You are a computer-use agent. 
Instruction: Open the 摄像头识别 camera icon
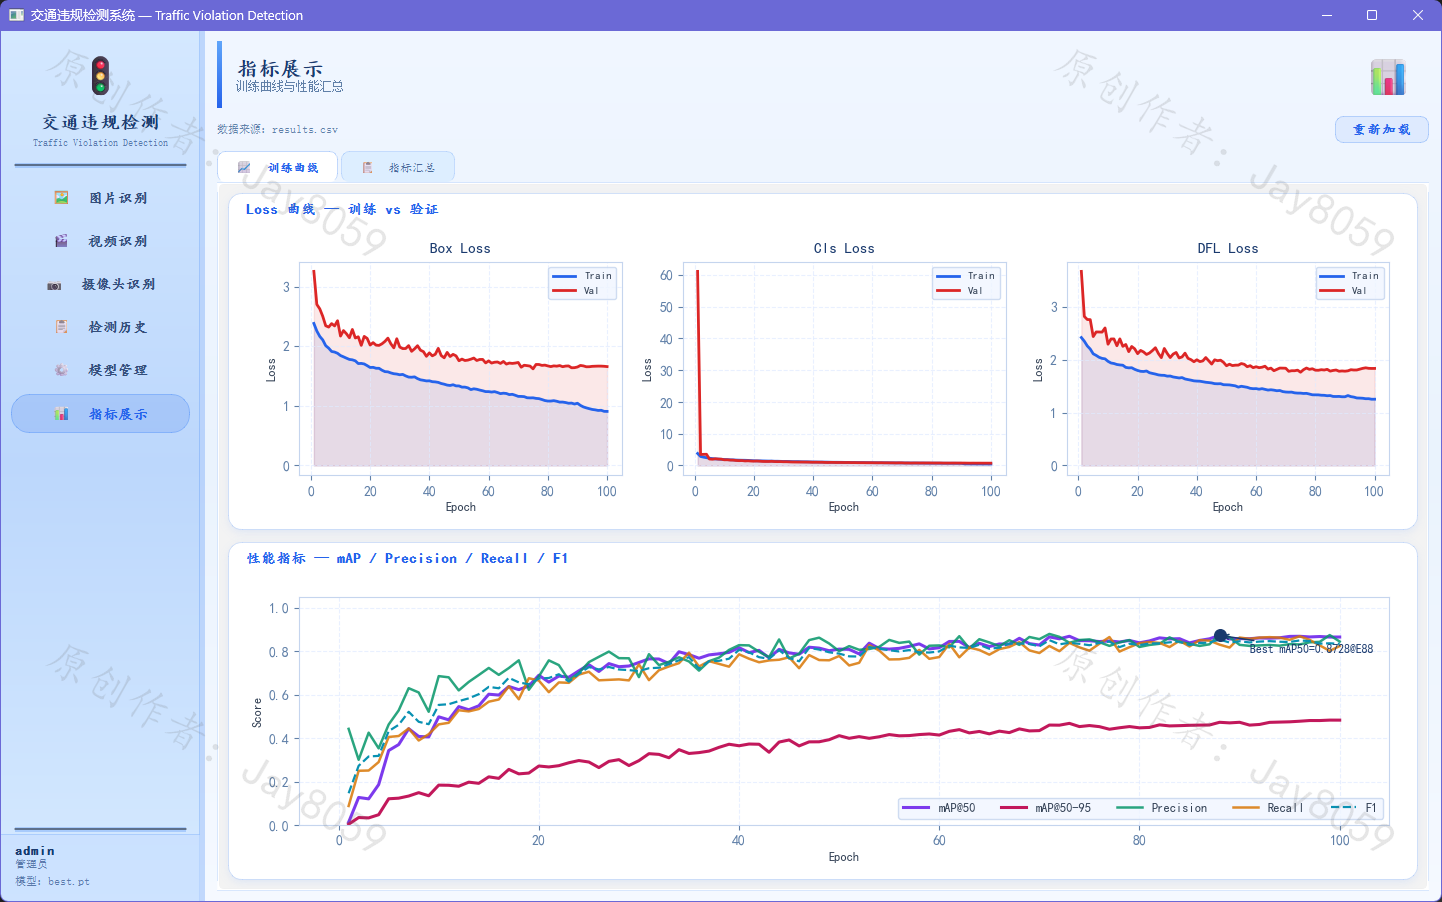54,285
